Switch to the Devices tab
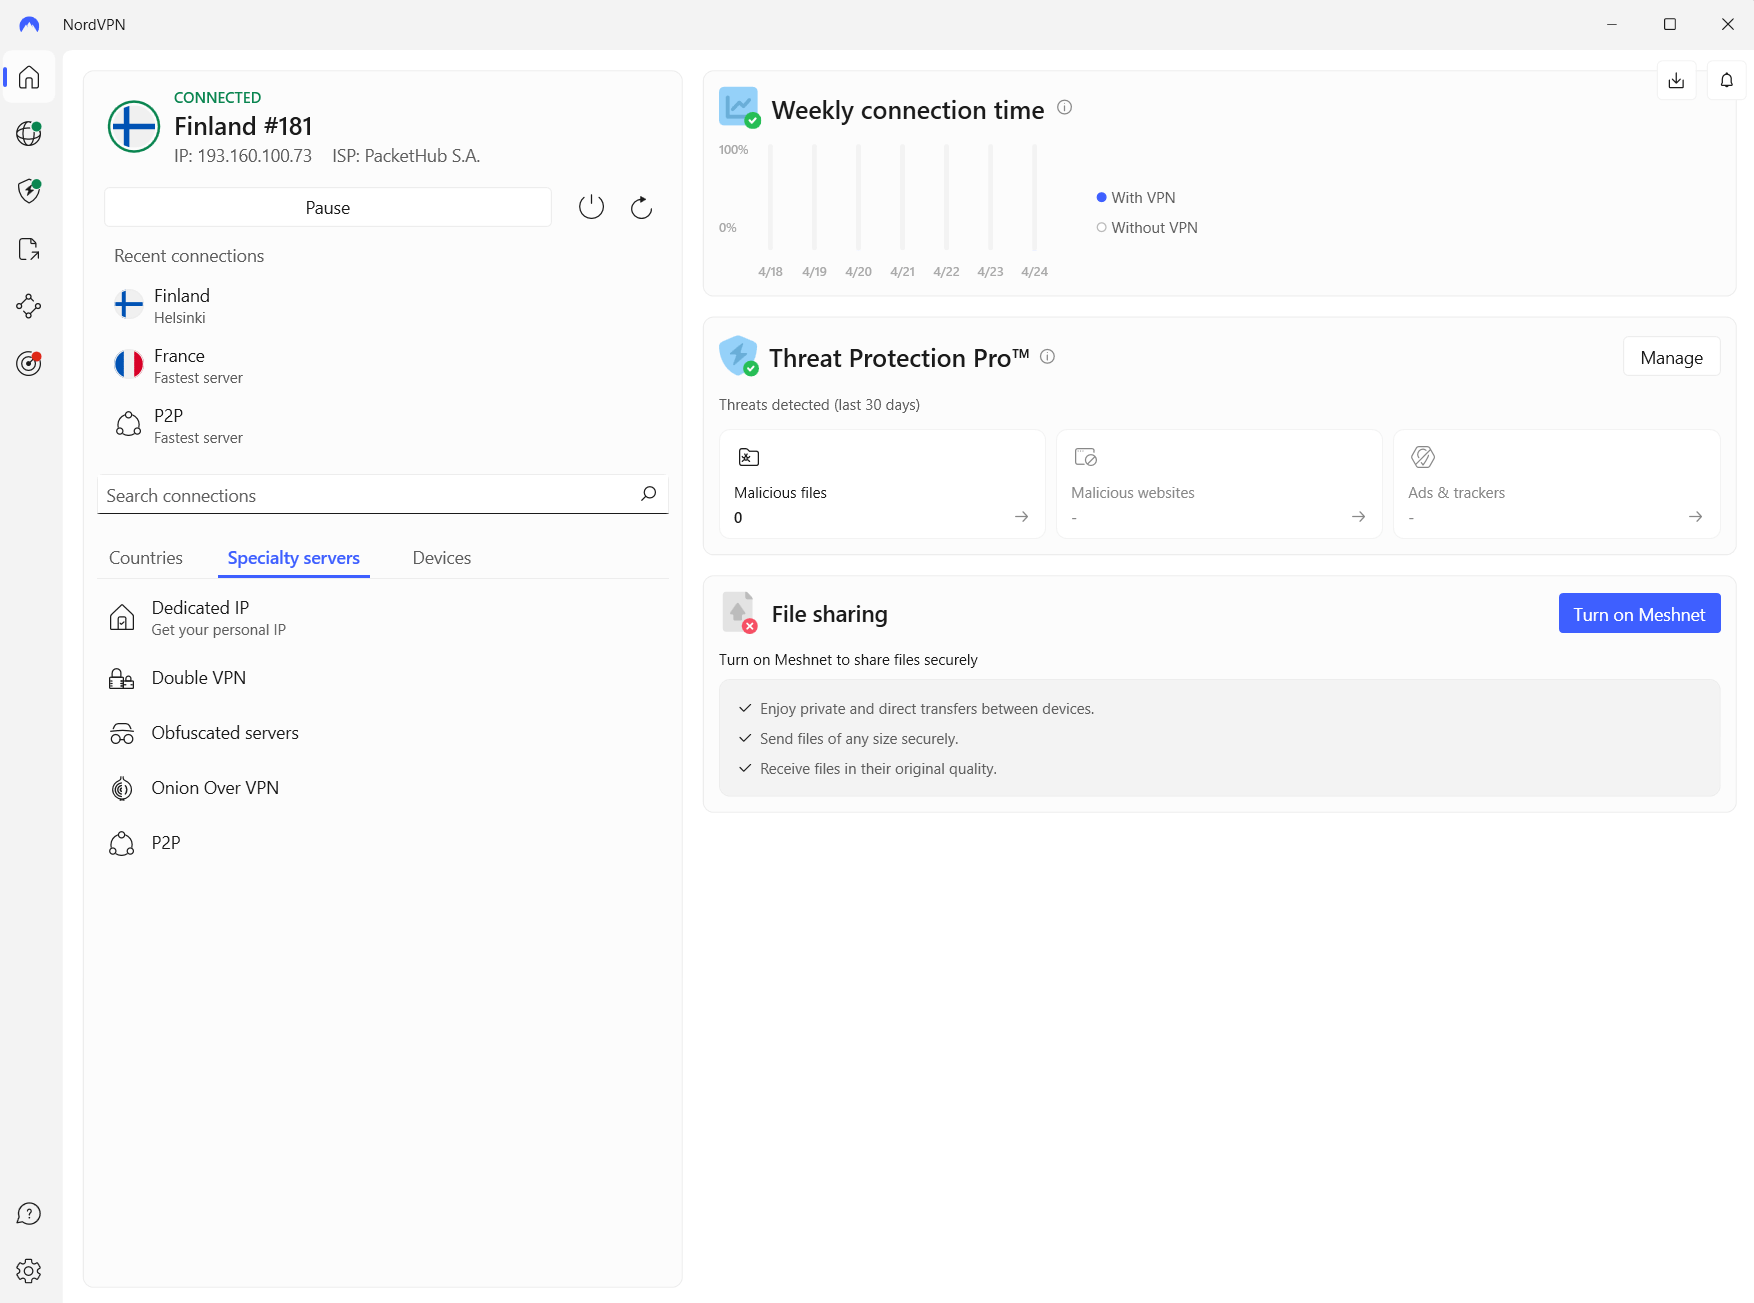This screenshot has width=1754, height=1303. [442, 558]
